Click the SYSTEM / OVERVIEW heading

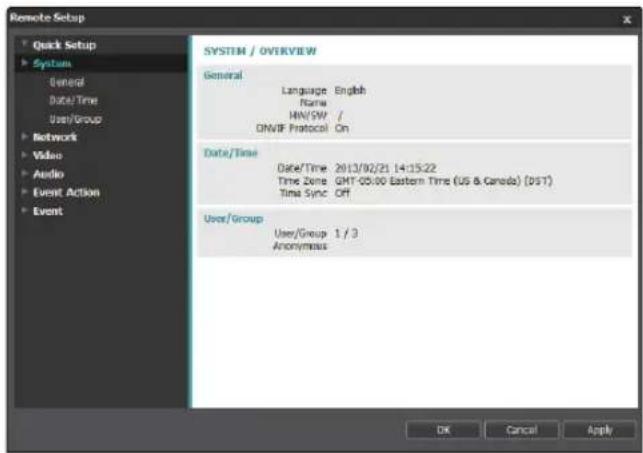pyautogui.click(x=260, y=51)
